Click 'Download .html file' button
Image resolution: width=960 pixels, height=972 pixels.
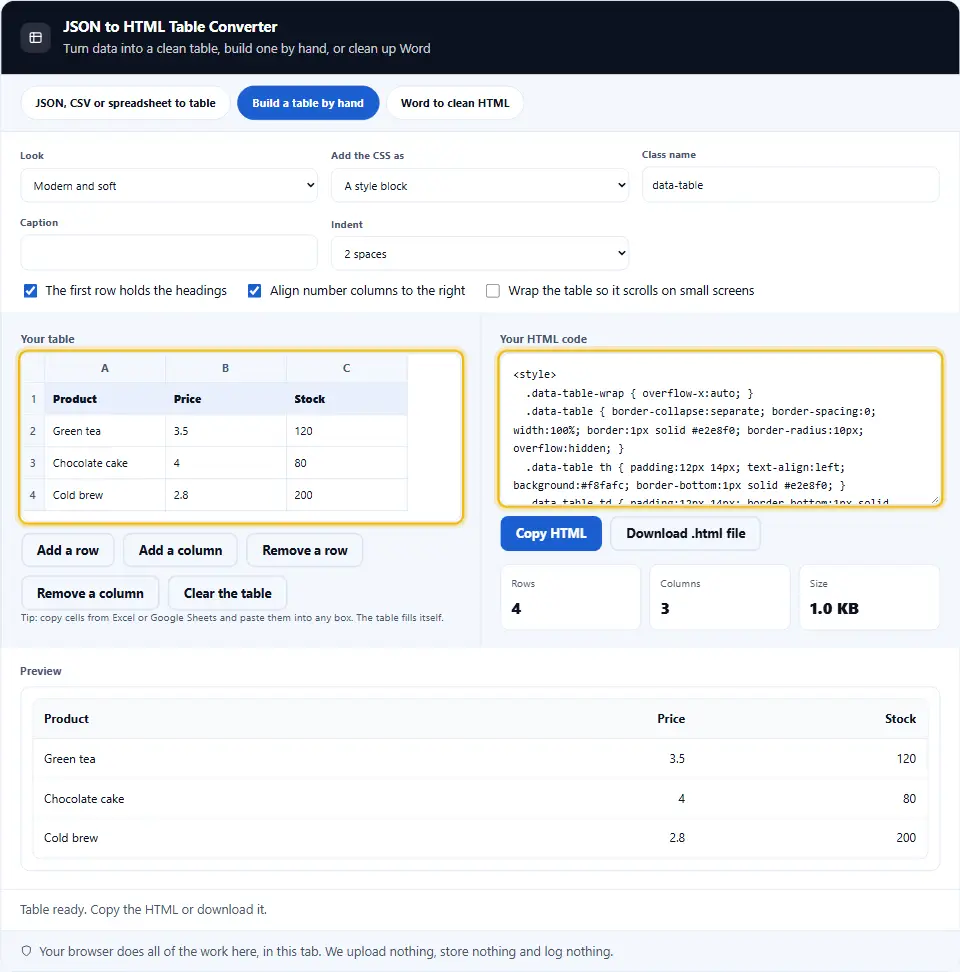[685, 533]
